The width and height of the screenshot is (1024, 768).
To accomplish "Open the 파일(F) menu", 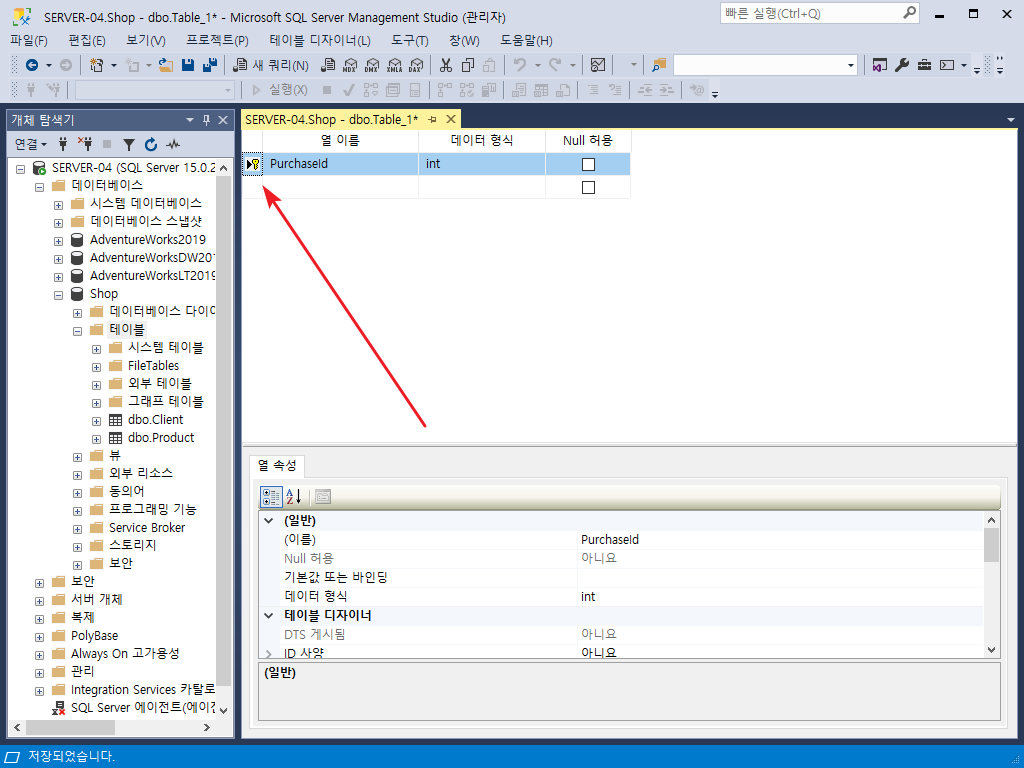I will (x=29, y=40).
